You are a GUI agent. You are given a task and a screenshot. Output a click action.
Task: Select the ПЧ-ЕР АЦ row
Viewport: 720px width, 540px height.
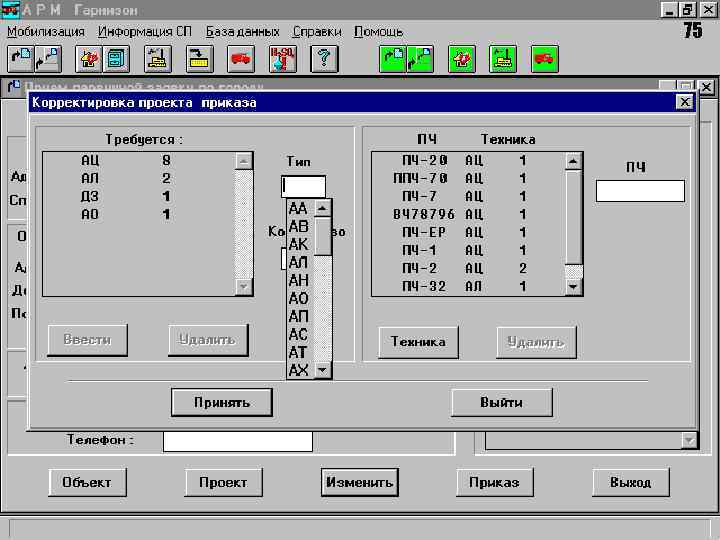click(469, 232)
